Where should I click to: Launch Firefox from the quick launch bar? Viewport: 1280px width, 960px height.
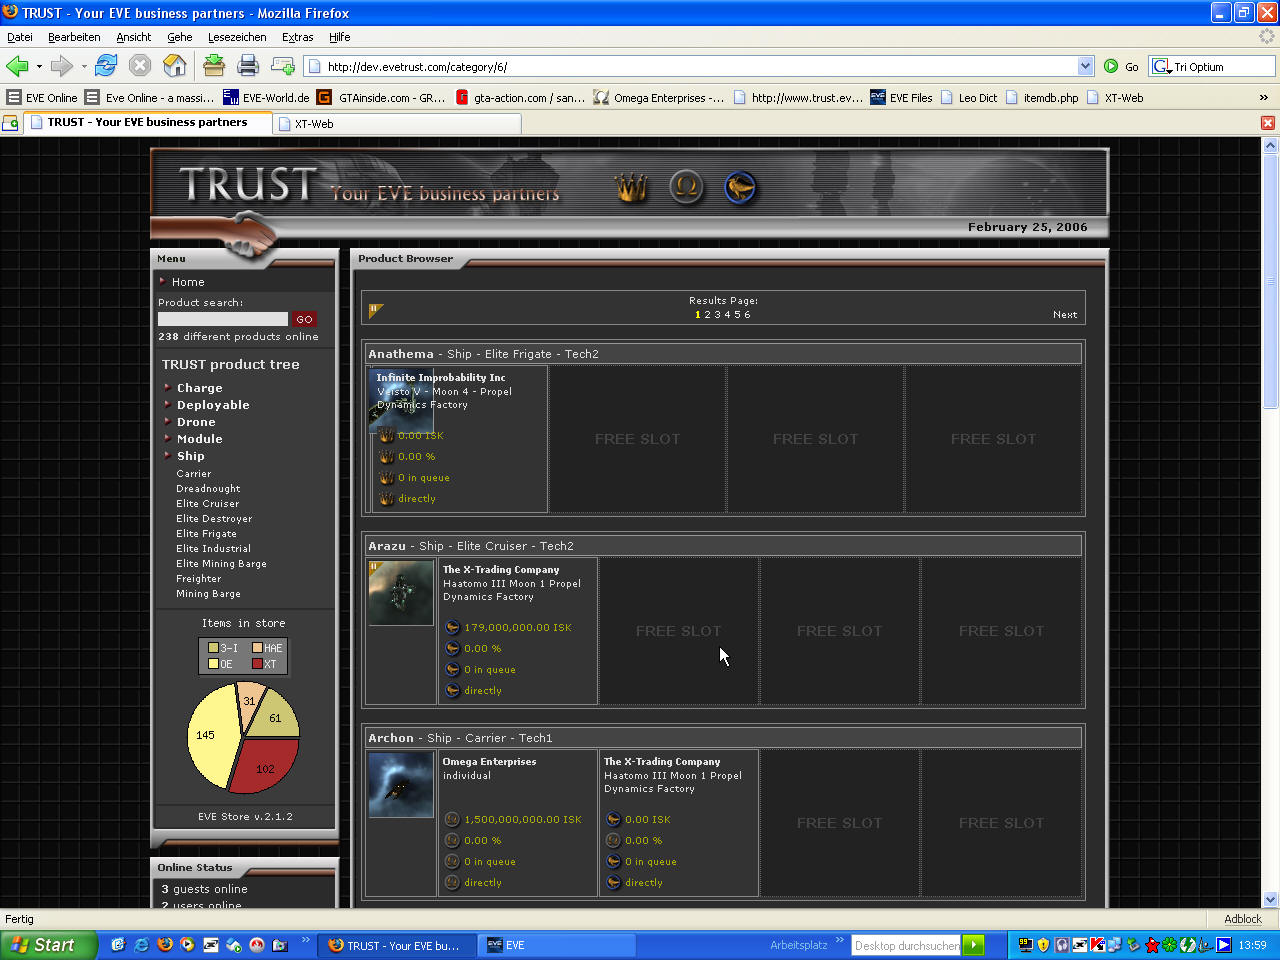[165, 945]
